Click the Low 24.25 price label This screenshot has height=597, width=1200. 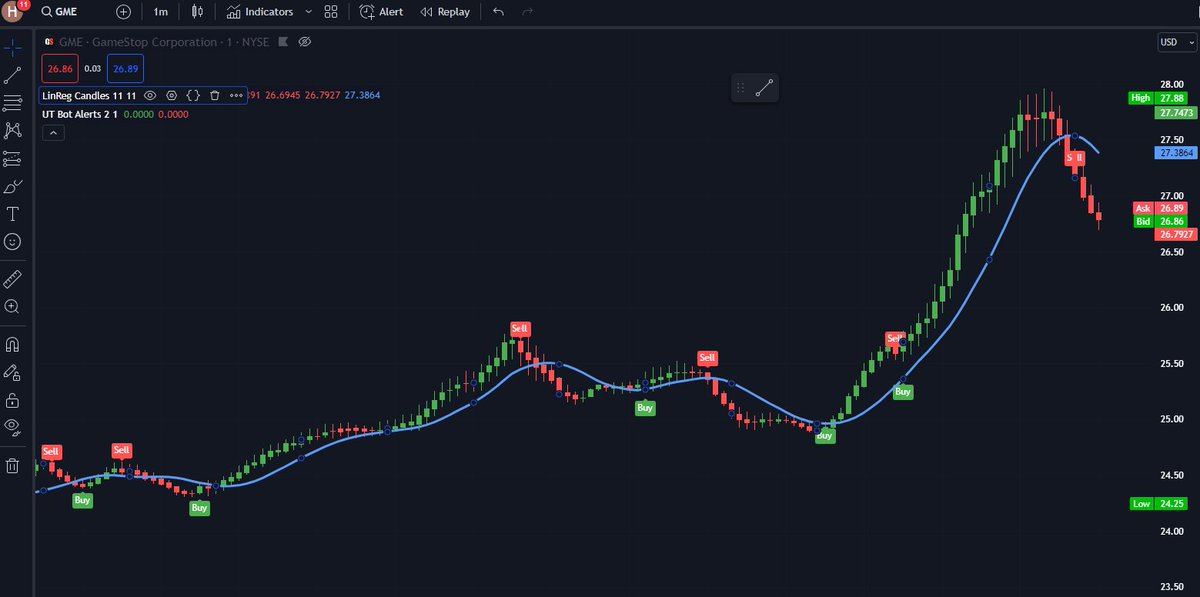click(1158, 504)
